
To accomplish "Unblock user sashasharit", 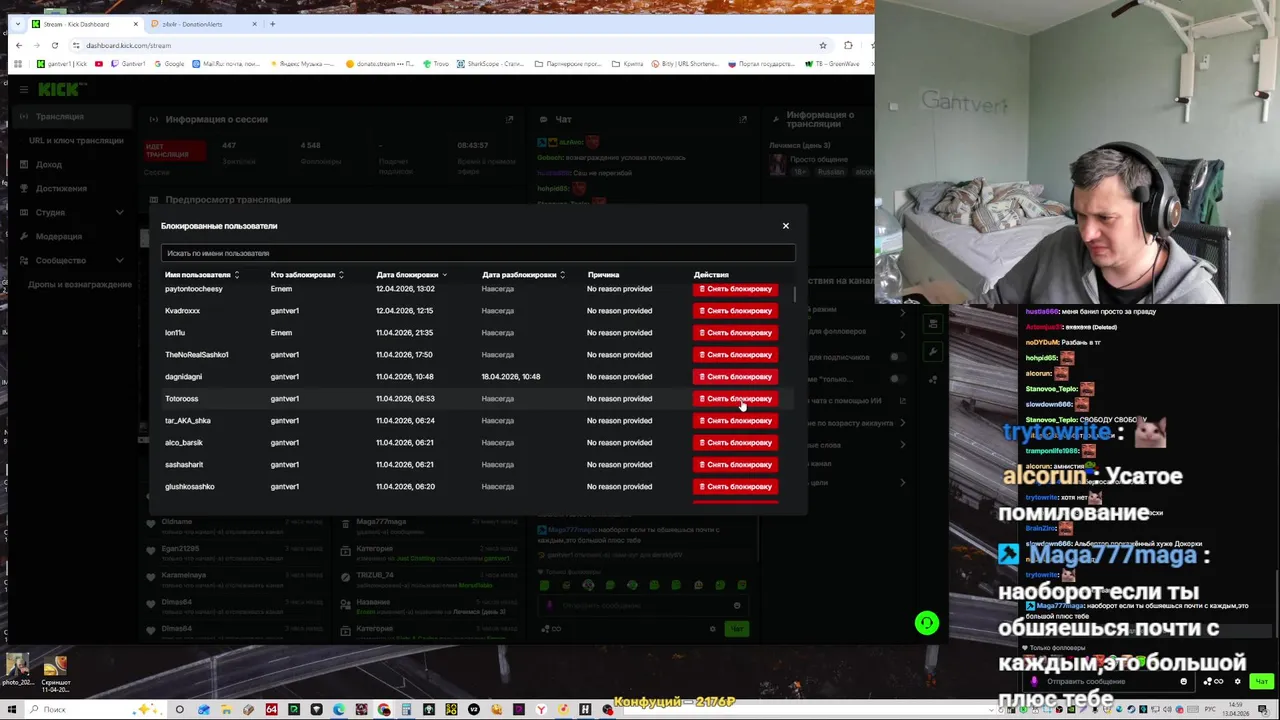I will pos(735,465).
